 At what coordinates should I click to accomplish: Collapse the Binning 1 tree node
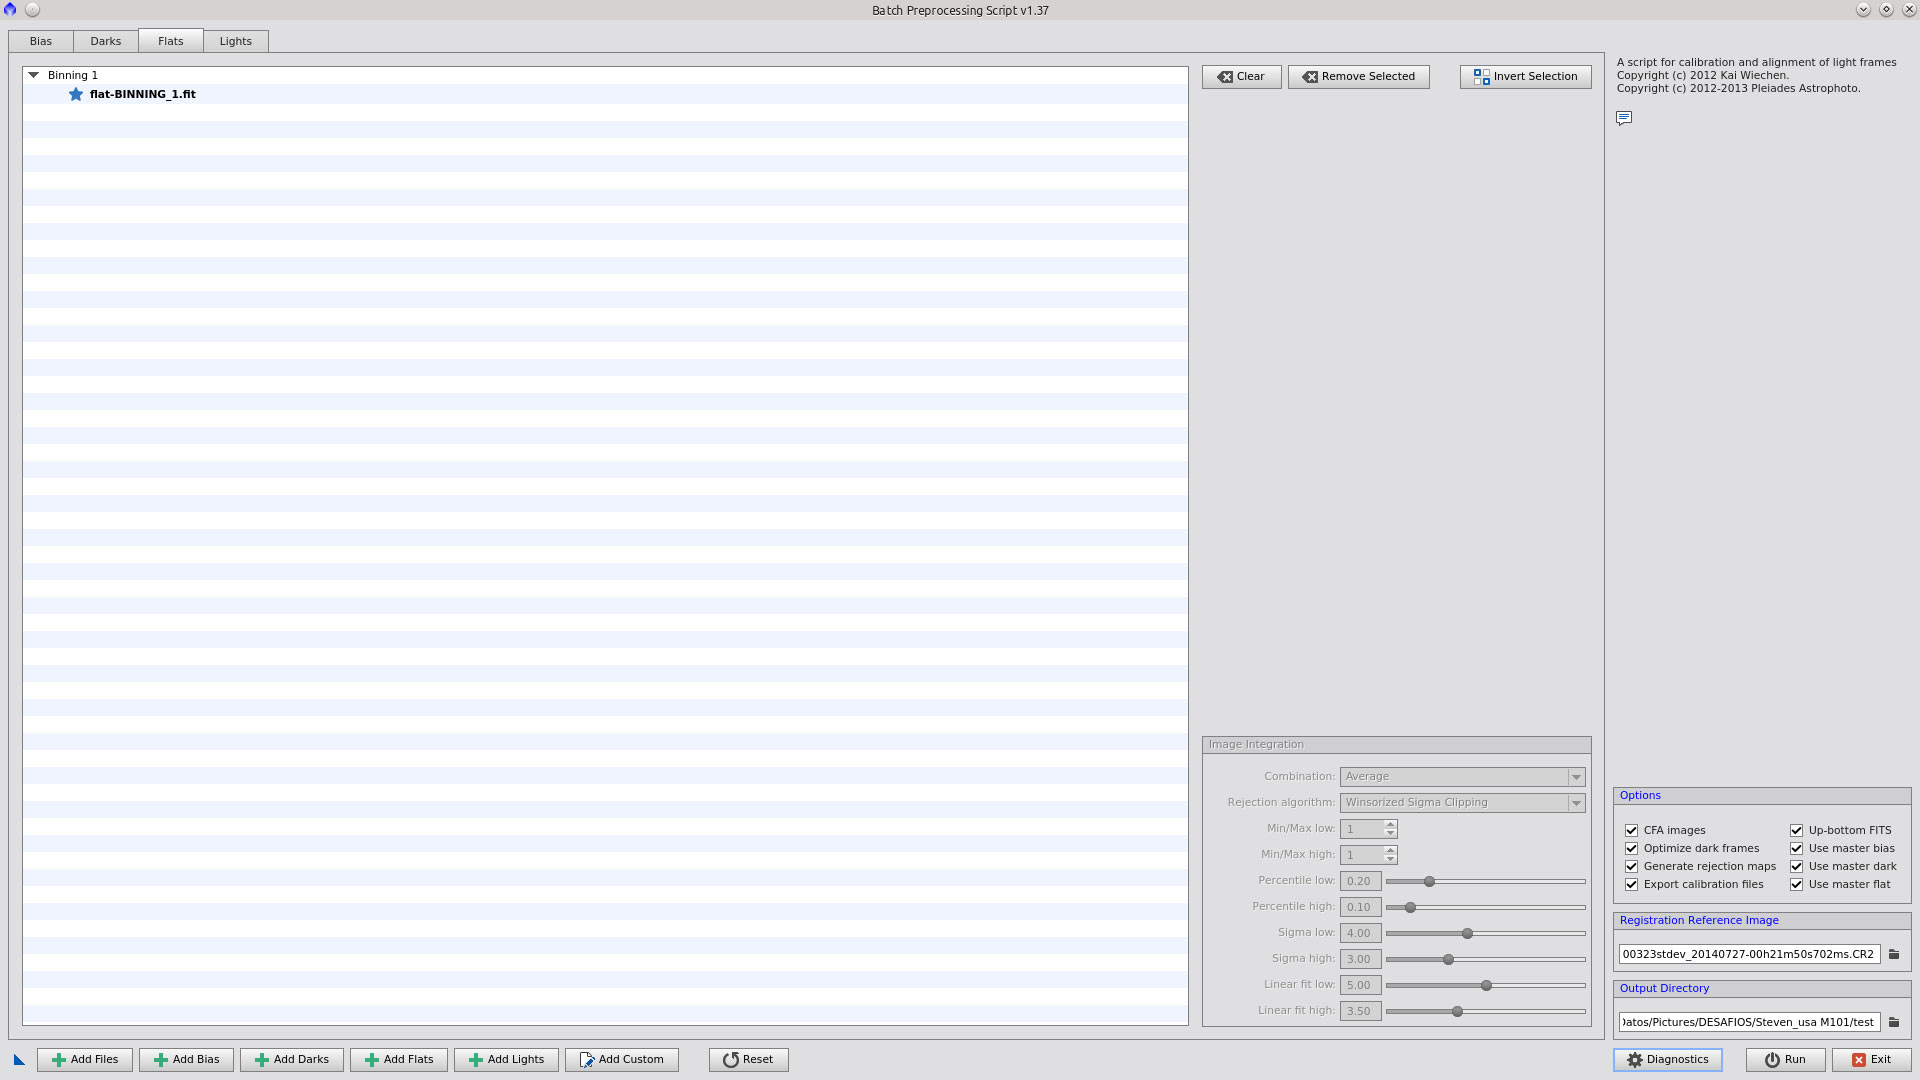pyautogui.click(x=34, y=75)
